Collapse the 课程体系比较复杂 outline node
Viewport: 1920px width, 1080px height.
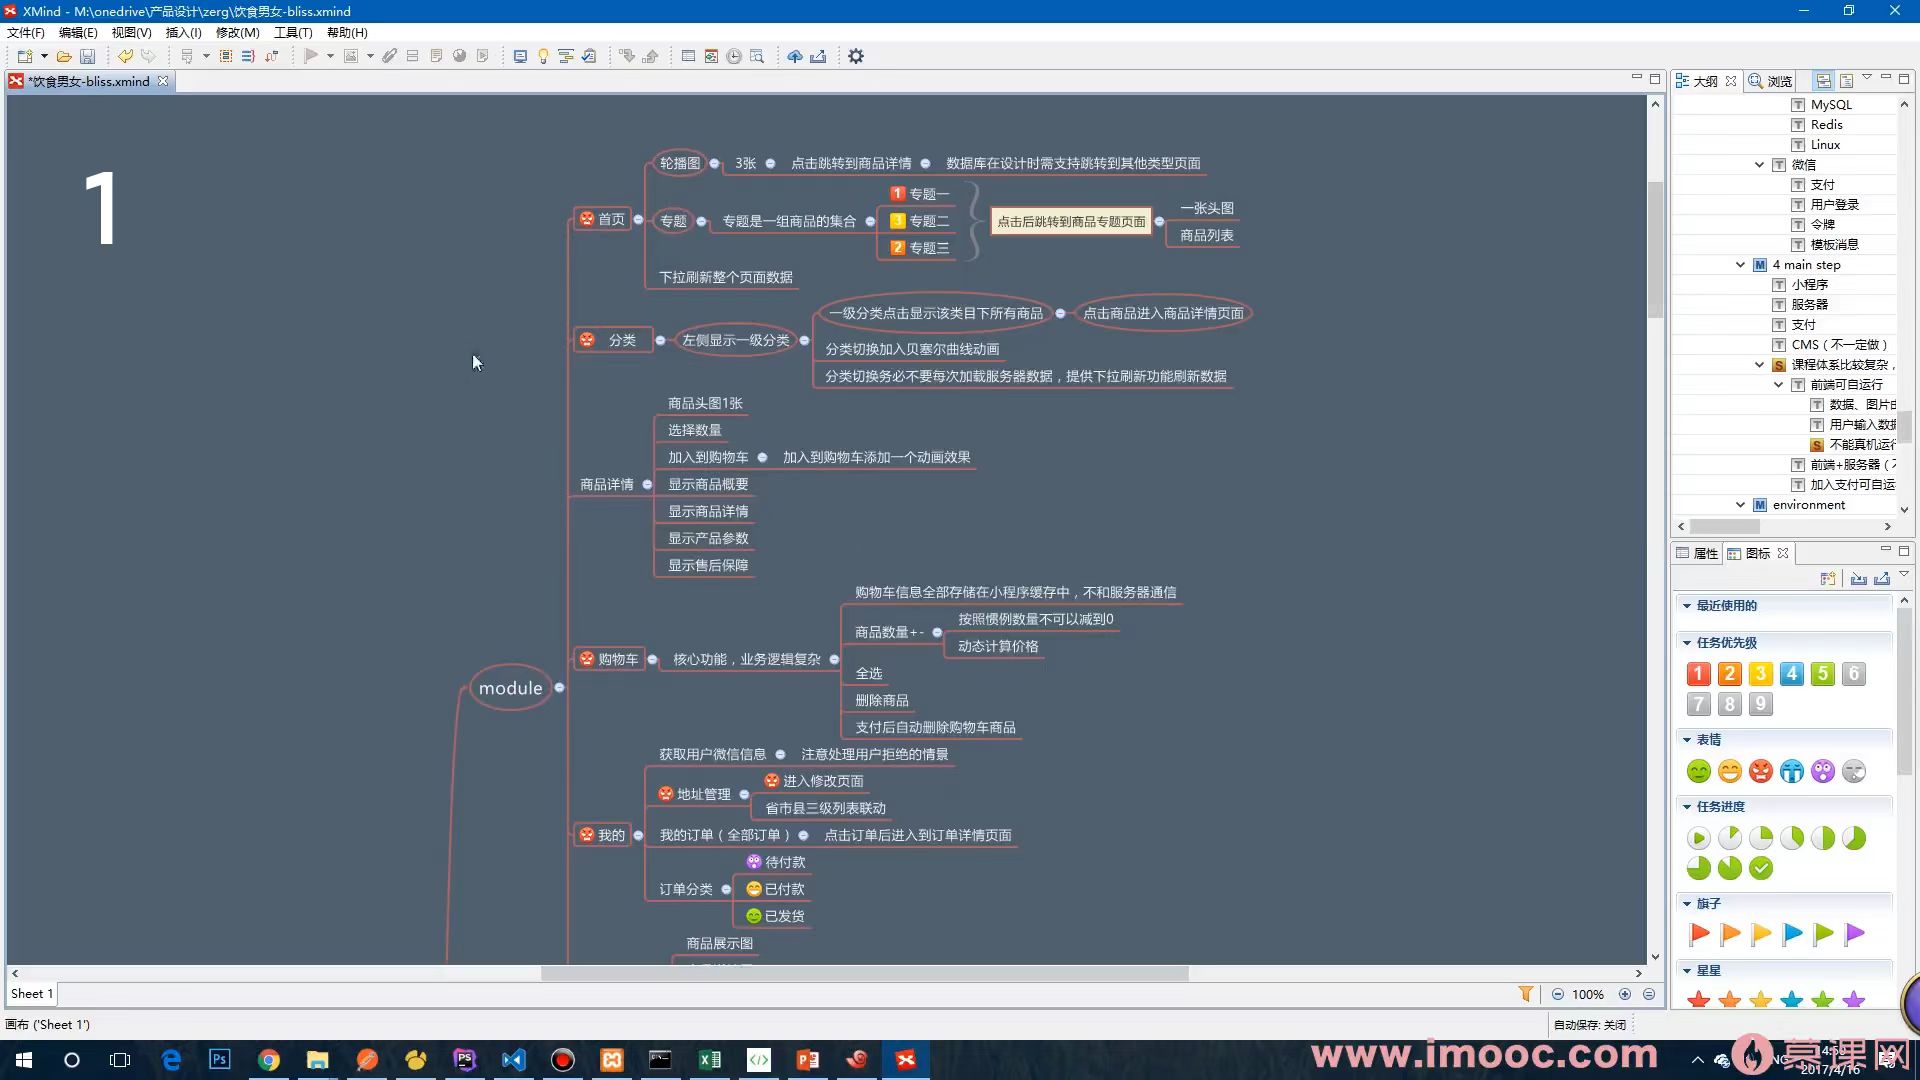click(x=1759, y=365)
